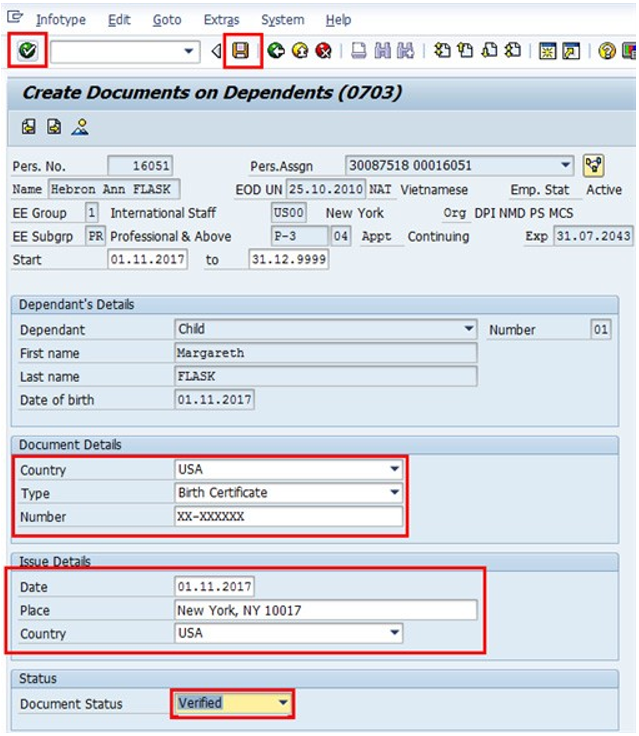Open the Infotype menu
This screenshot has width=639, height=736.
click(x=61, y=20)
